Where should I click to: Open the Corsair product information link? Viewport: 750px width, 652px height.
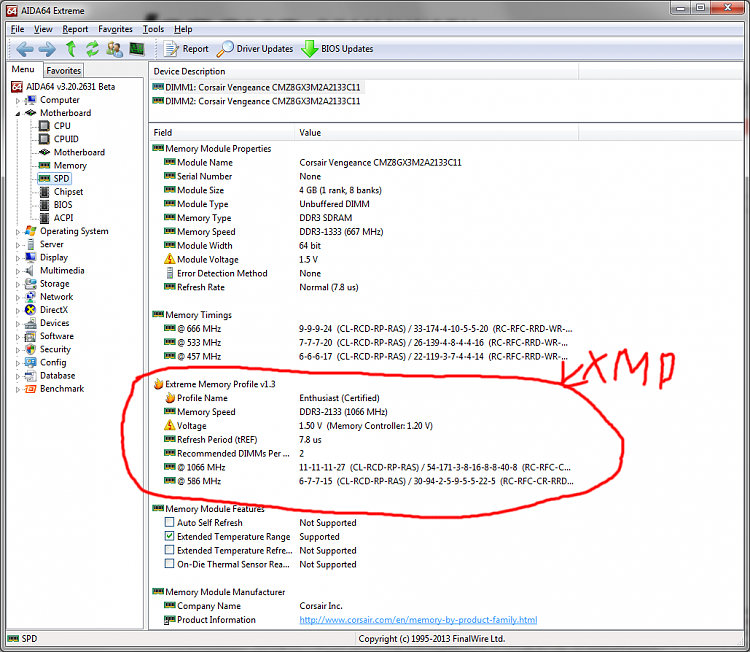coord(418,619)
